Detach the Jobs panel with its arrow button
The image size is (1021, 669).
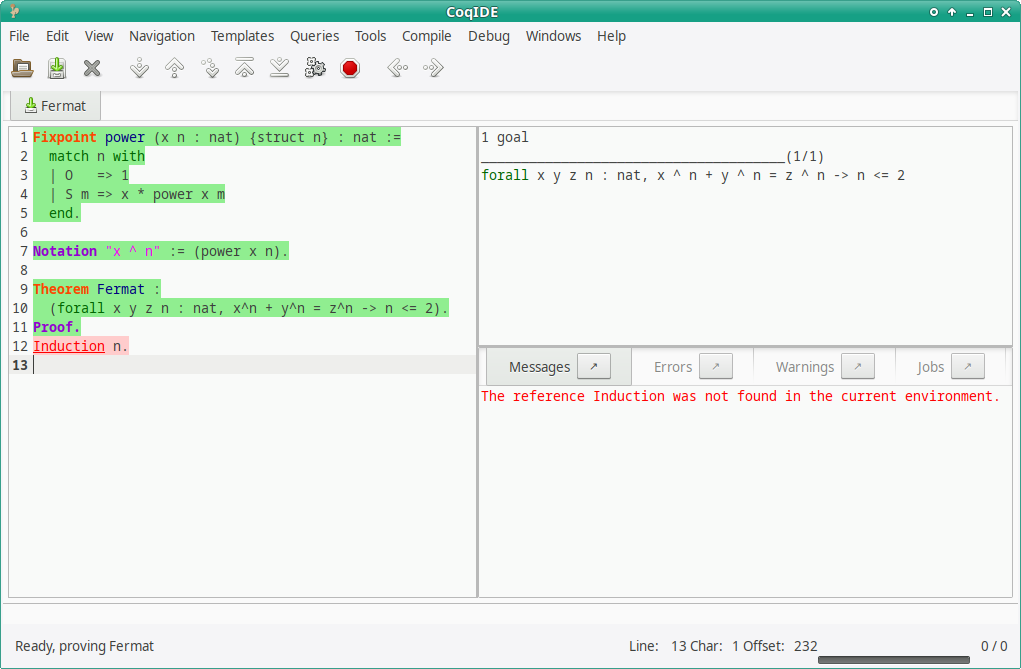967,366
